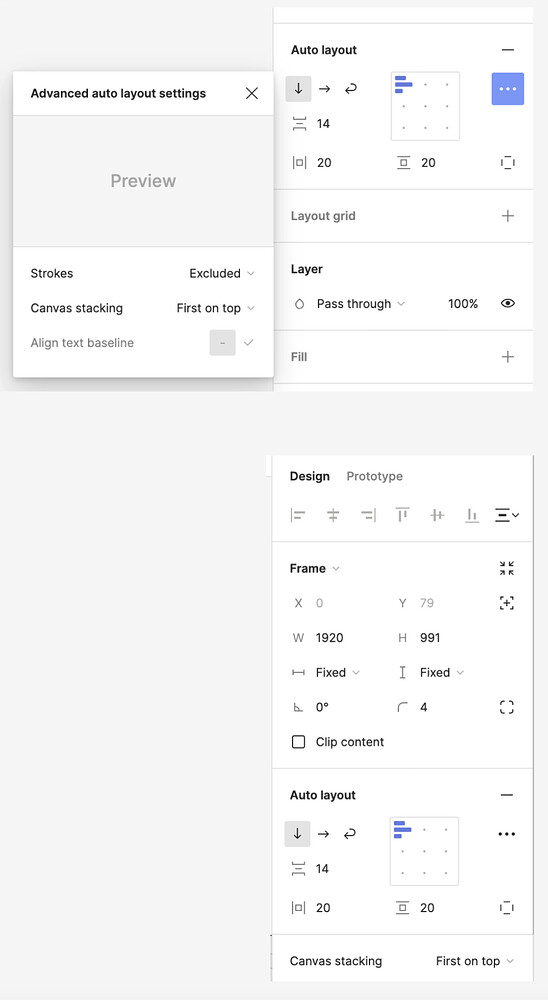Open Canvas stacking dropdown in advanced settings
Viewport: 548px width, 1000px height.
click(x=216, y=308)
